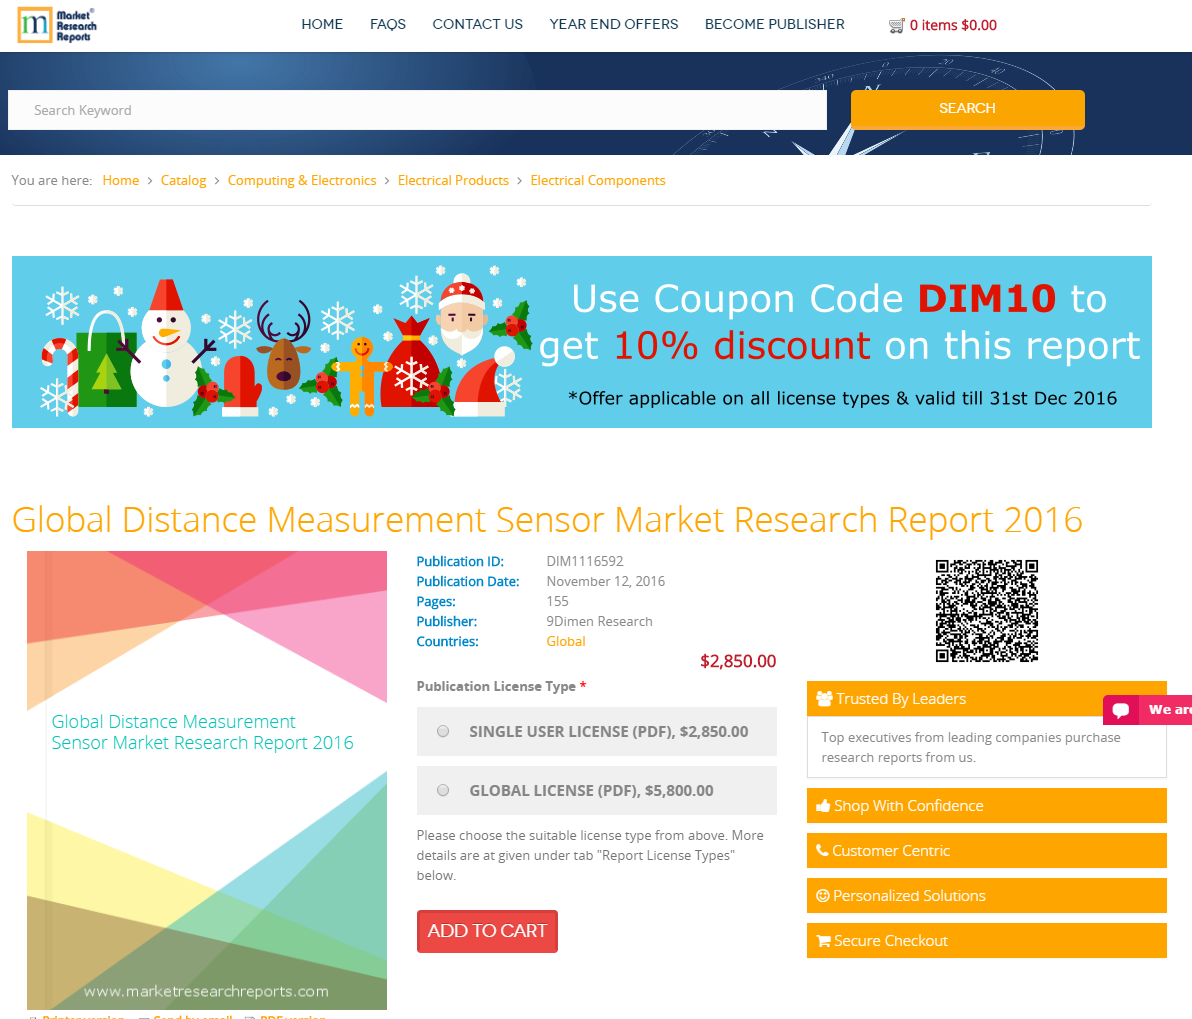Viewport: 1192px width, 1019px height.
Task: Click the ADD TO CART button
Action: [487, 931]
